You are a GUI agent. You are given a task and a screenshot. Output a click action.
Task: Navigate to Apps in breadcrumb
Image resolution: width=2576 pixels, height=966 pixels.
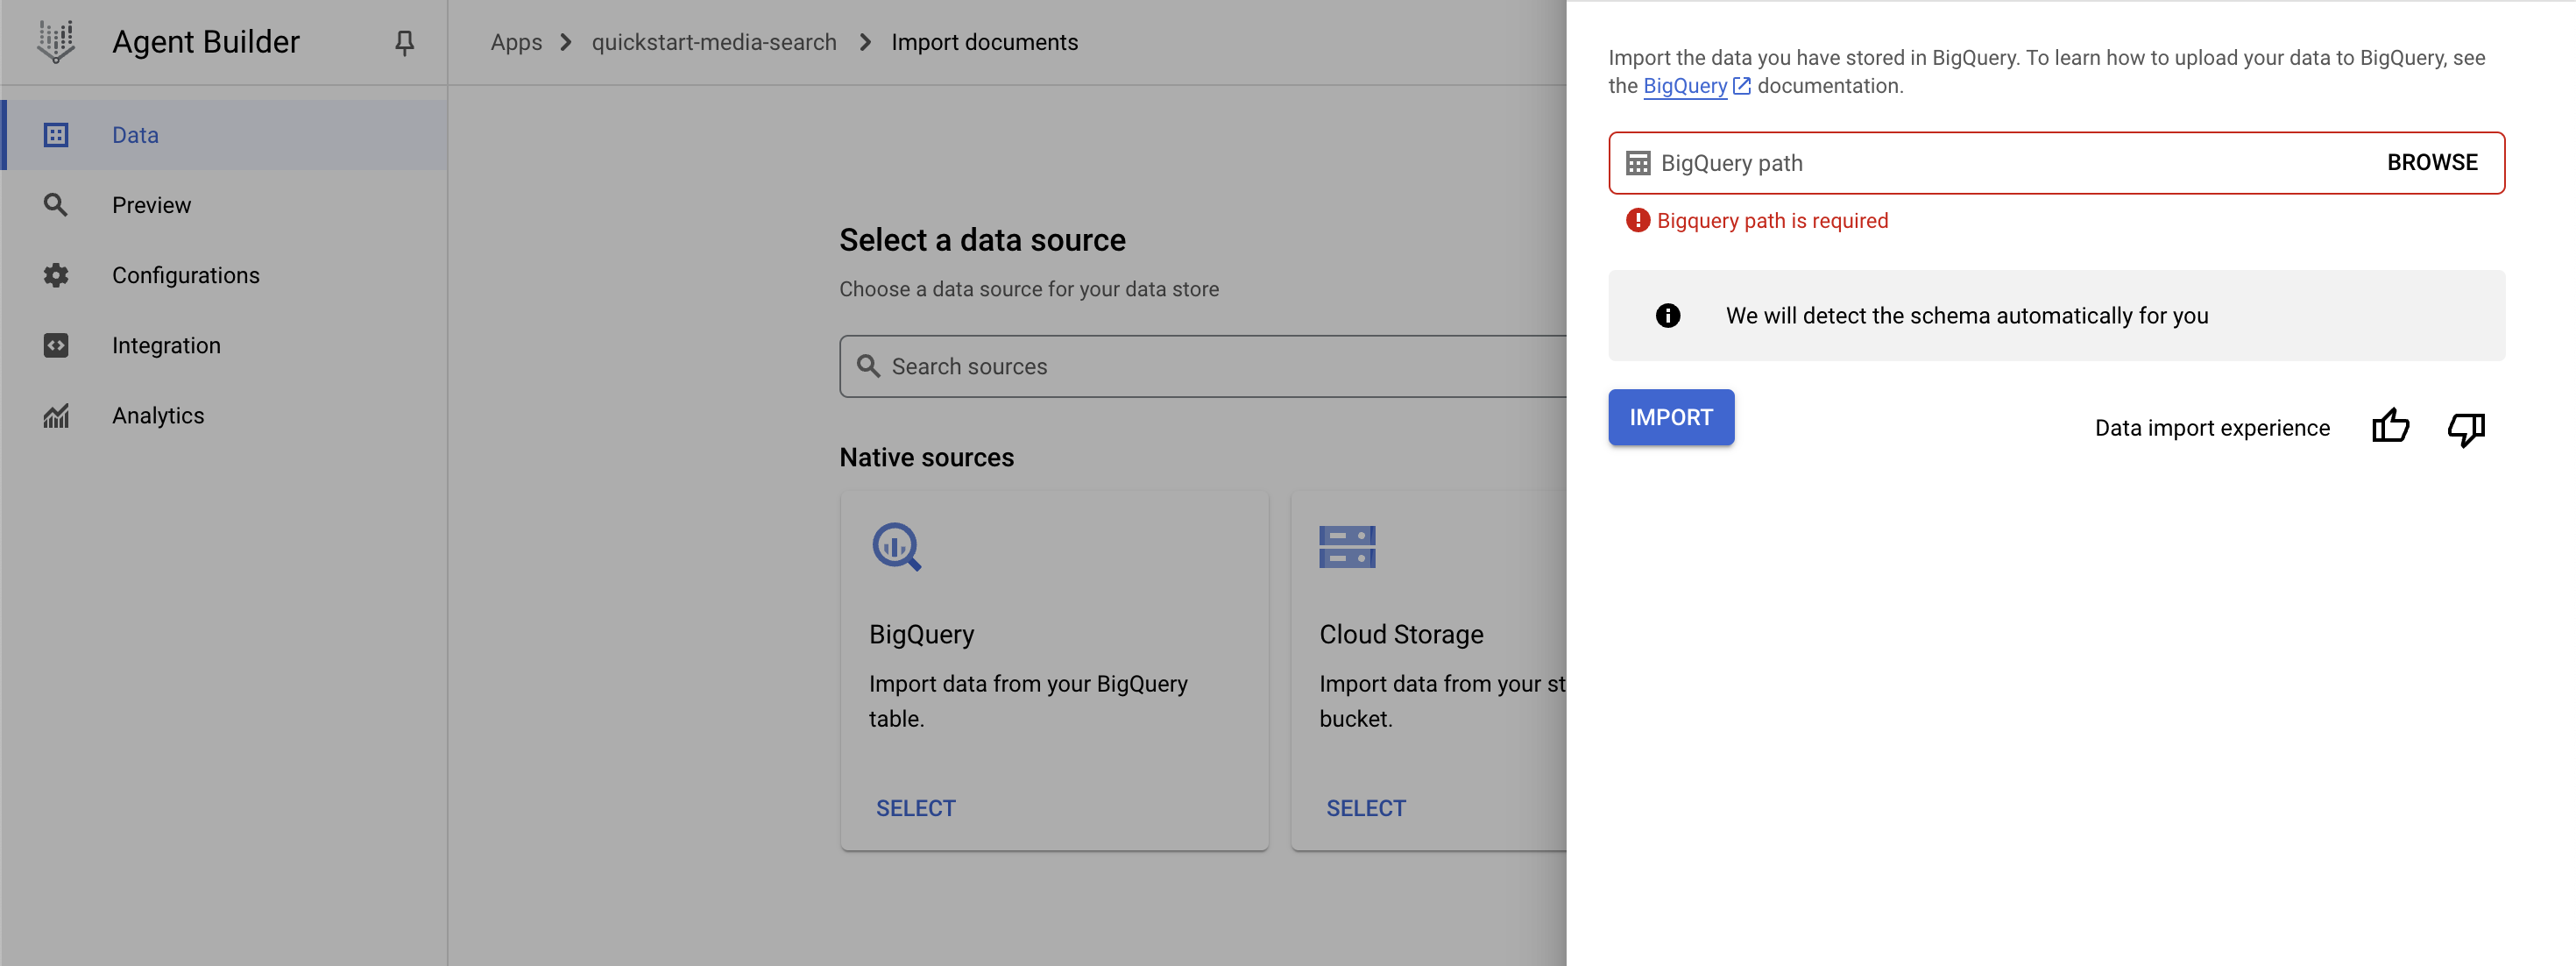click(516, 42)
